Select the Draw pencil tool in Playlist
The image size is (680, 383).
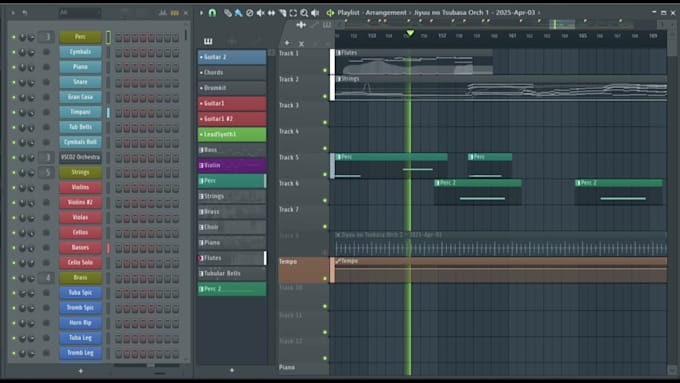point(227,13)
